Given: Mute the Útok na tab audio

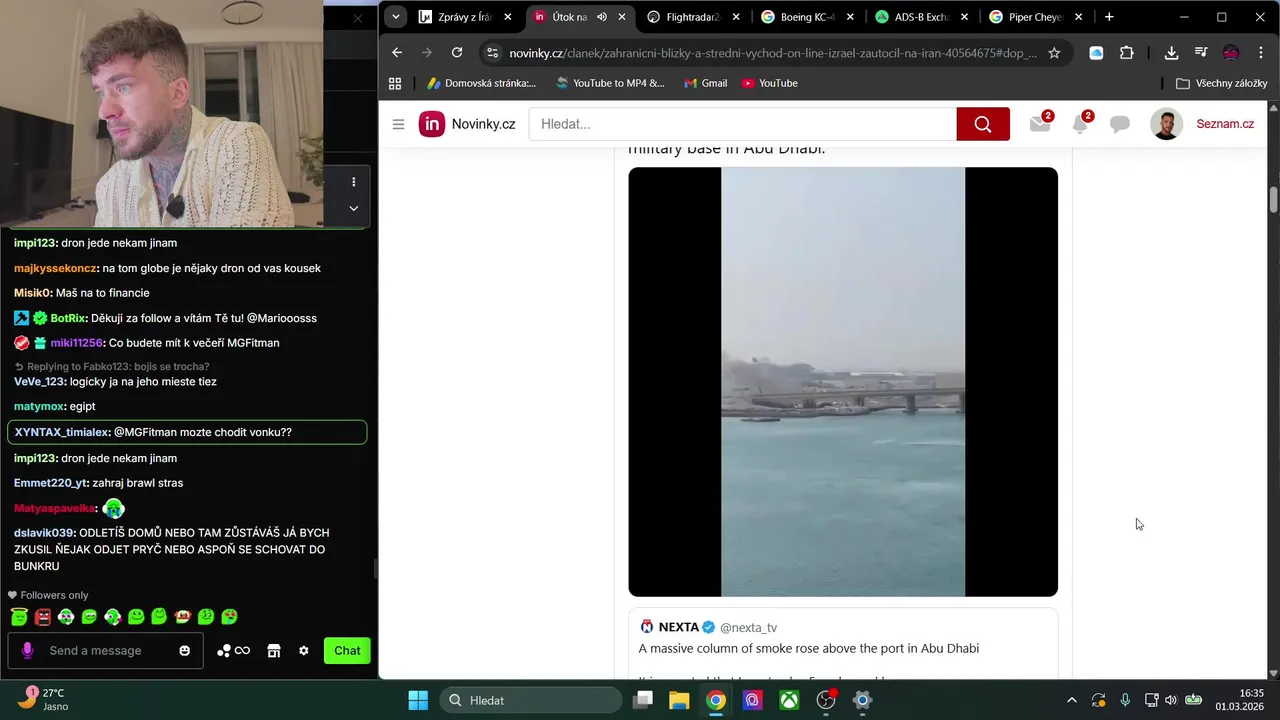Looking at the screenshot, I should point(602,17).
